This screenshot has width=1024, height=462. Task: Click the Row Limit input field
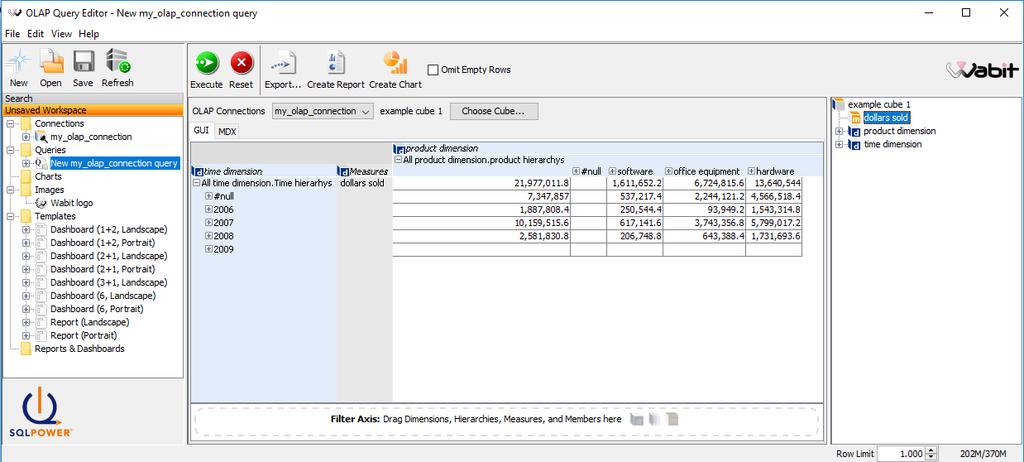tap(901, 454)
